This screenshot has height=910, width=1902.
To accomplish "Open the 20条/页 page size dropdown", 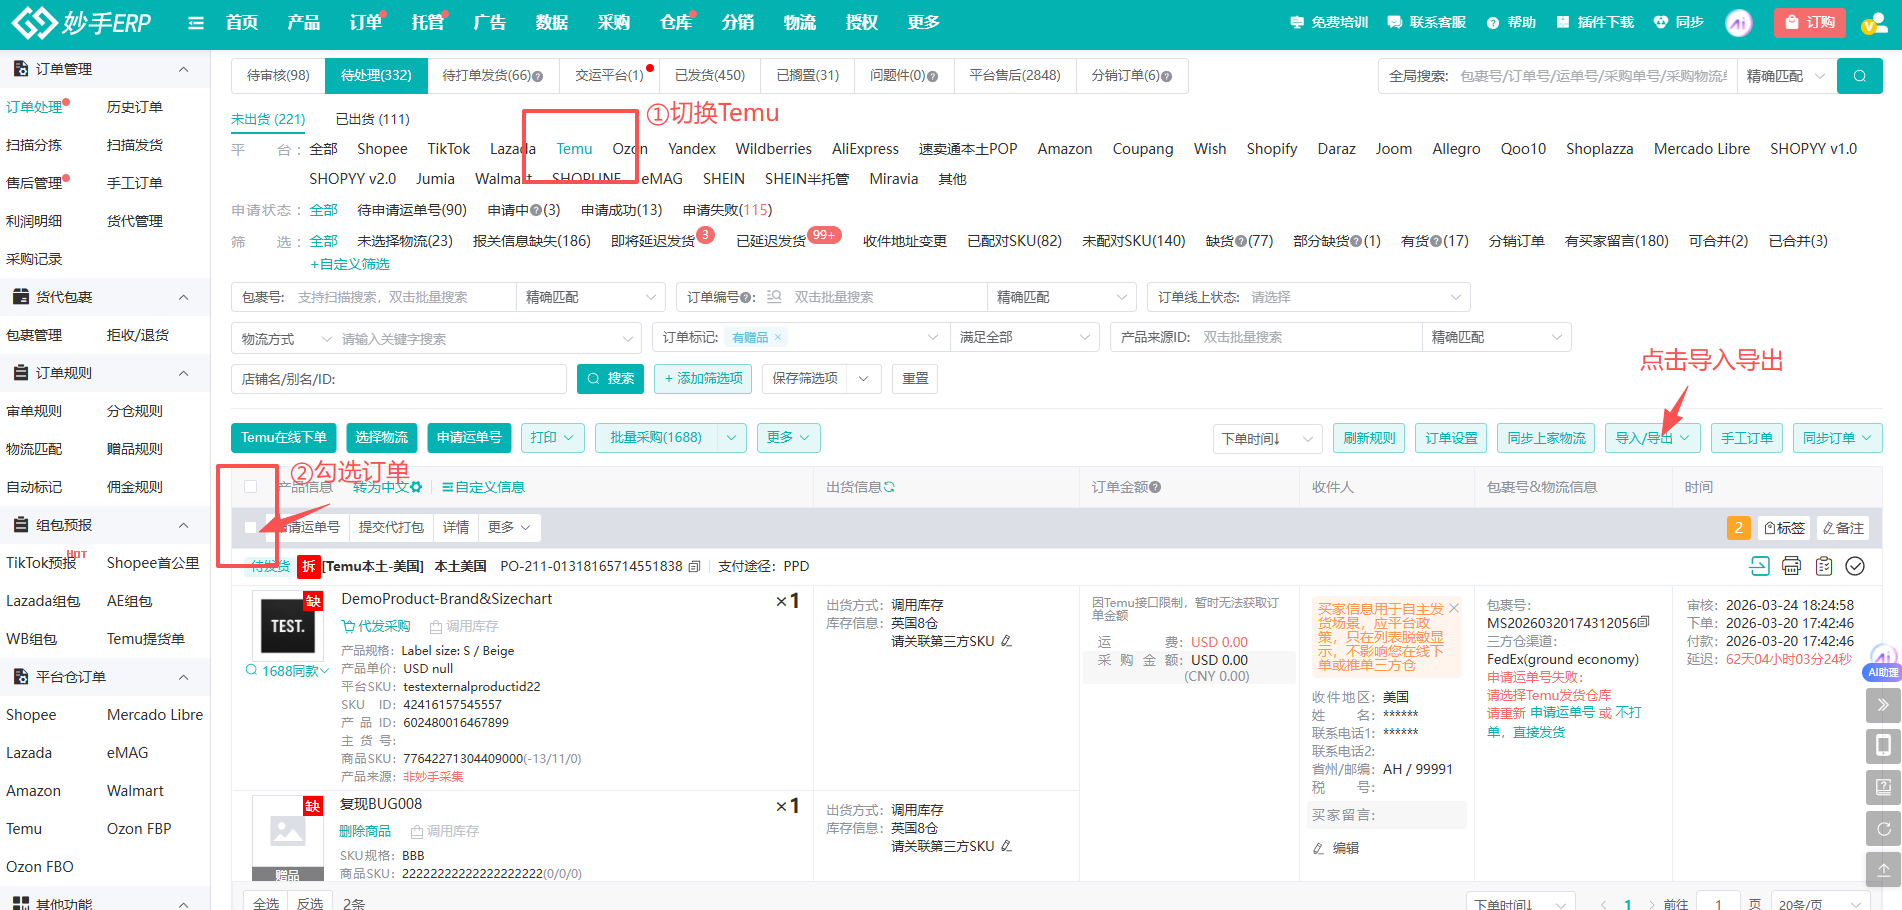I will (1820, 904).
